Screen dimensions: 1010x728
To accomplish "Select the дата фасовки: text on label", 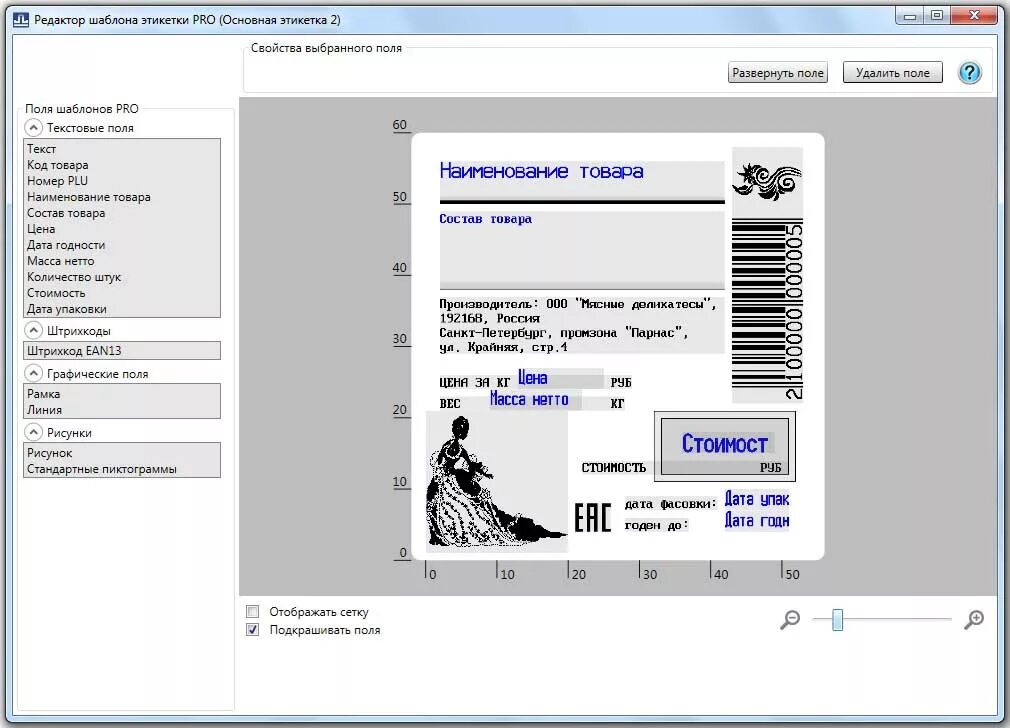I will pos(671,504).
